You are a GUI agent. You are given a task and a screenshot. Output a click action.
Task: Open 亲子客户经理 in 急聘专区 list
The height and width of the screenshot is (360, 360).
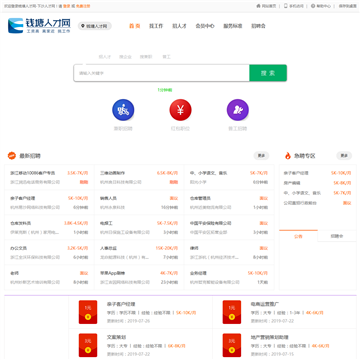296,173
